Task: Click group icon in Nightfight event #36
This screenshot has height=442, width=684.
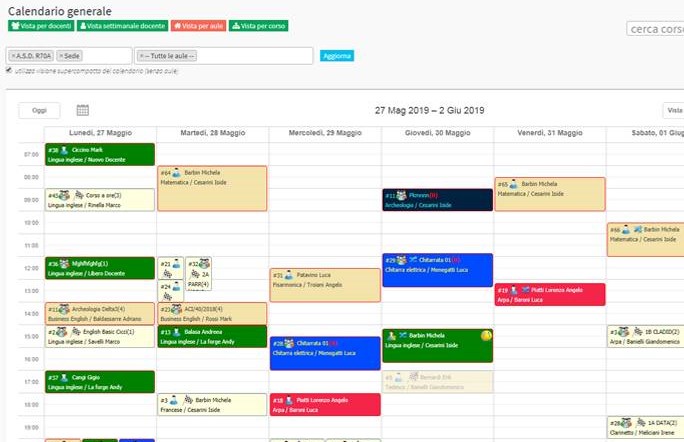Action: [63, 264]
